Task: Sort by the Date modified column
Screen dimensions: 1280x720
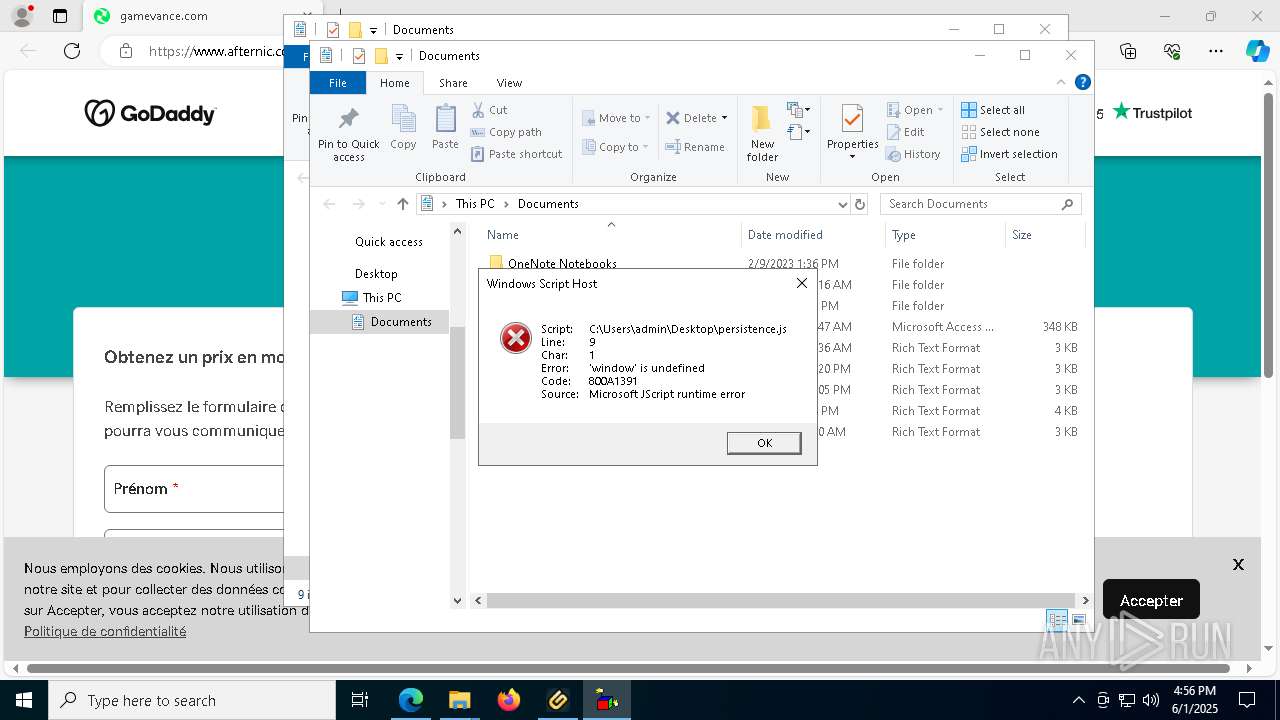Action: click(x=785, y=235)
